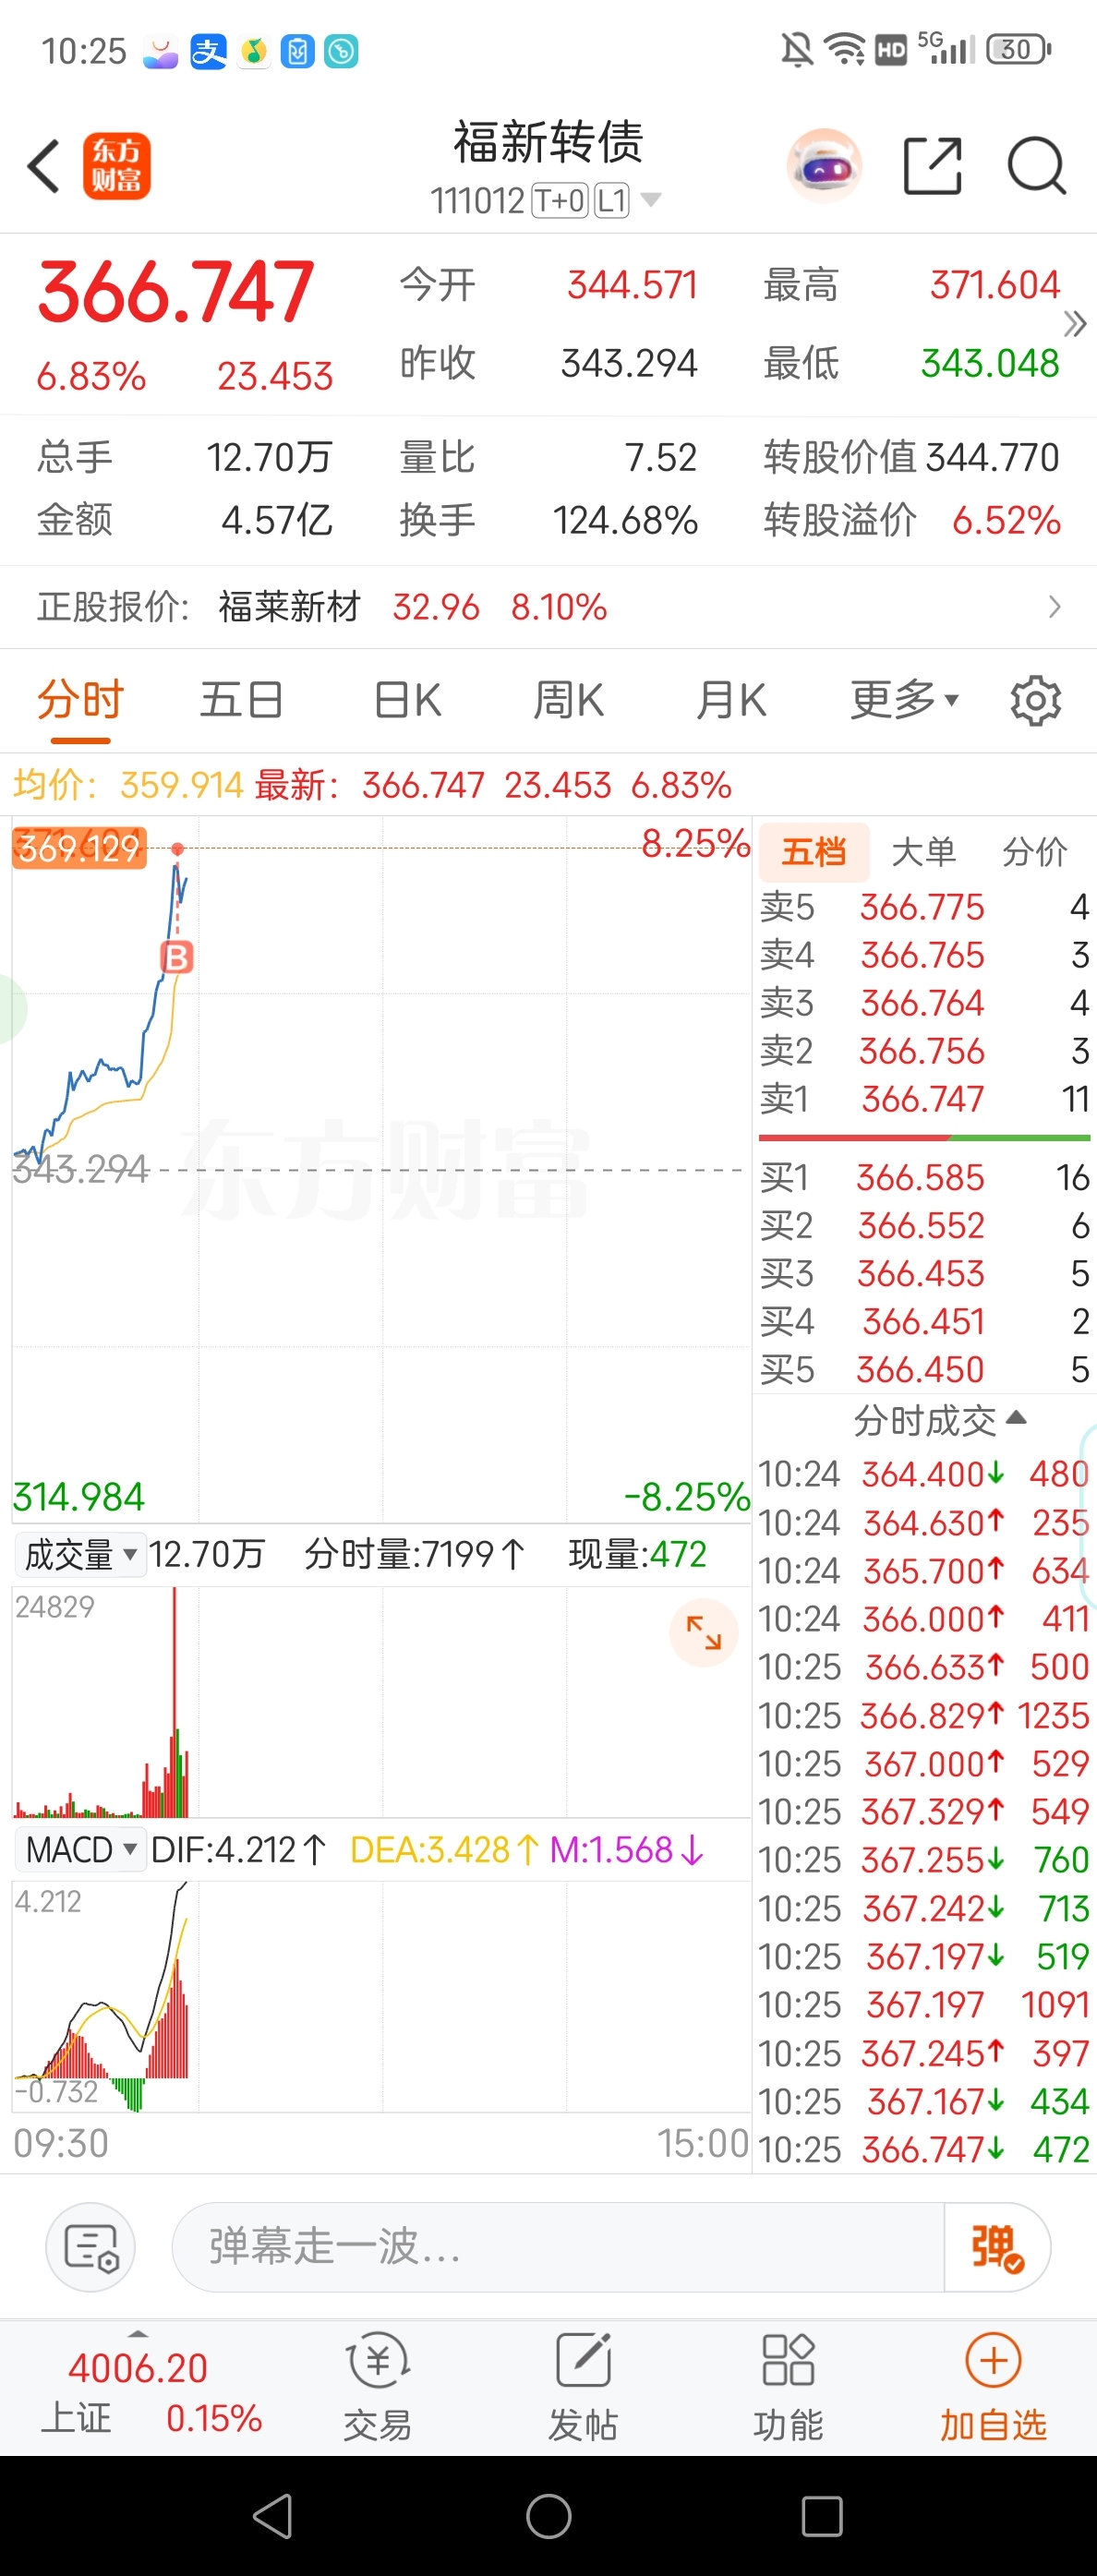Viewport: 1097px width, 2576px height.
Task: Open the 成交量 indicator dropdown
Action: coord(80,1555)
